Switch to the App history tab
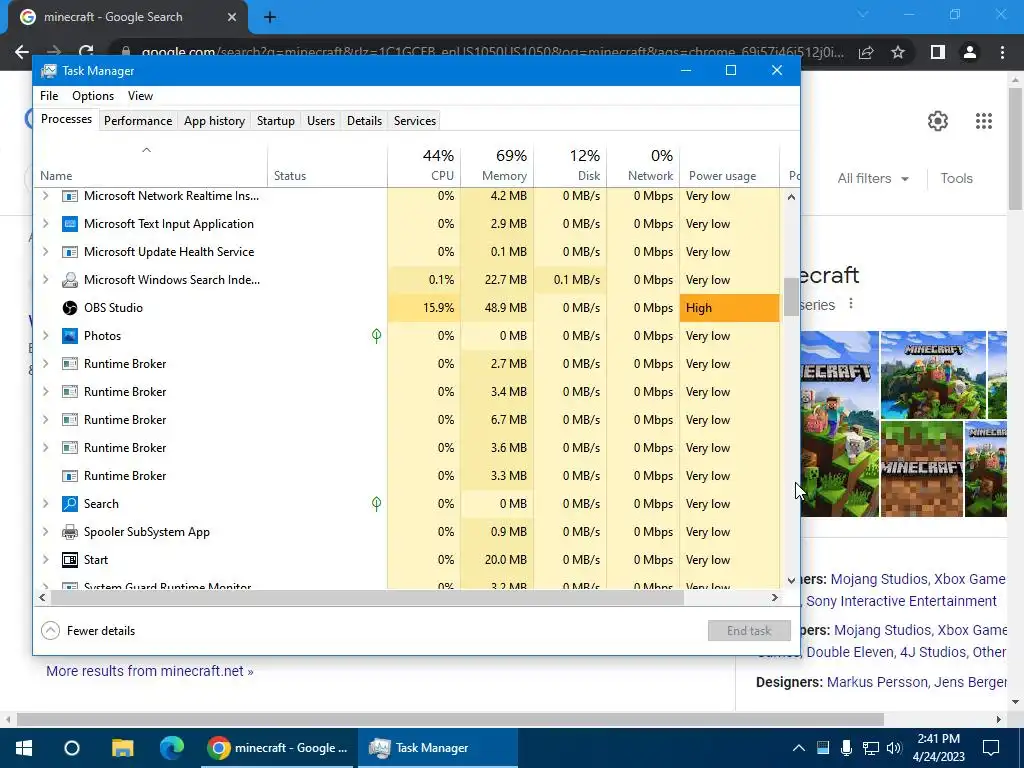Image resolution: width=1024 pixels, height=768 pixels. tap(214, 121)
